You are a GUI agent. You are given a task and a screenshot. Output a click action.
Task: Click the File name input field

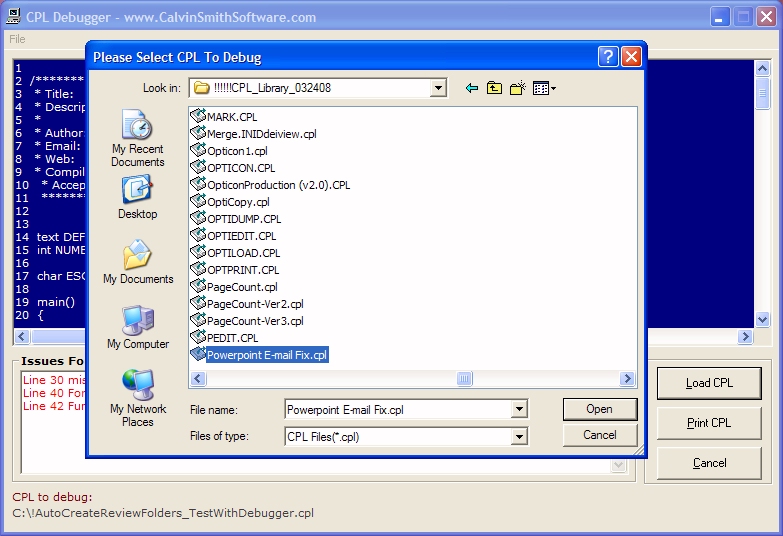[x=398, y=410]
